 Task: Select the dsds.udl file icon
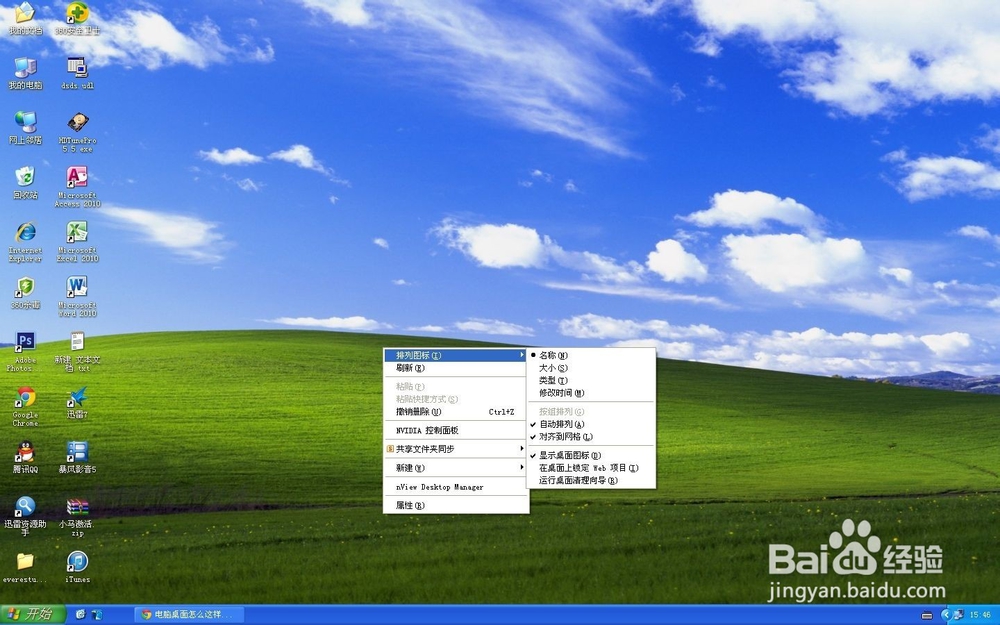tap(77, 73)
